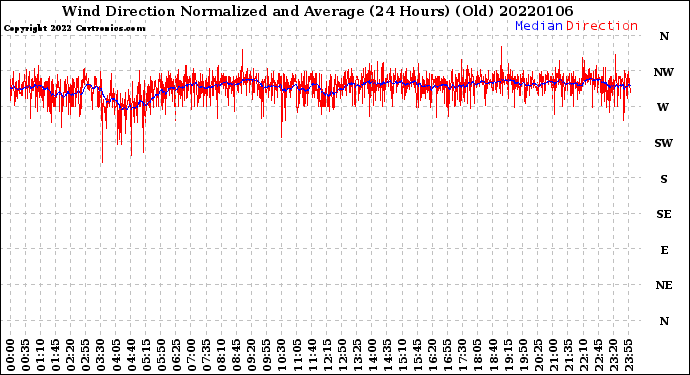Click the 04:40 time label
The width and height of the screenshot is (690, 375).
131,355
